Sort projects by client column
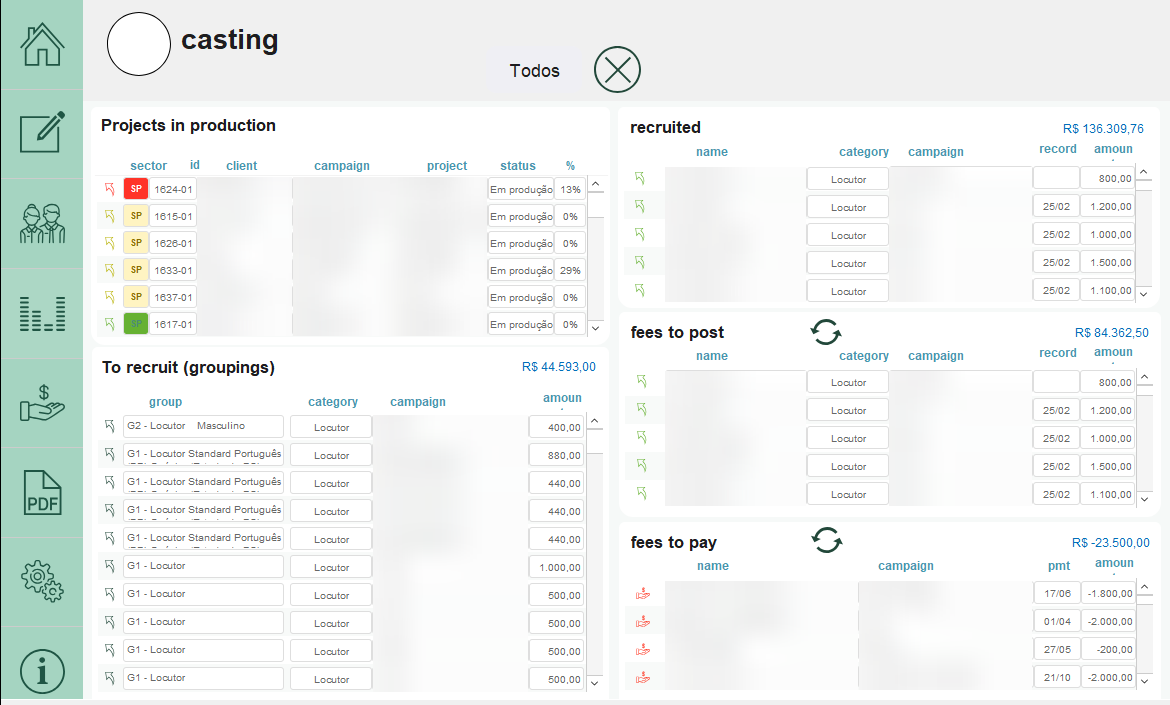Image resolution: width=1170 pixels, height=705 pixels. pyautogui.click(x=241, y=166)
